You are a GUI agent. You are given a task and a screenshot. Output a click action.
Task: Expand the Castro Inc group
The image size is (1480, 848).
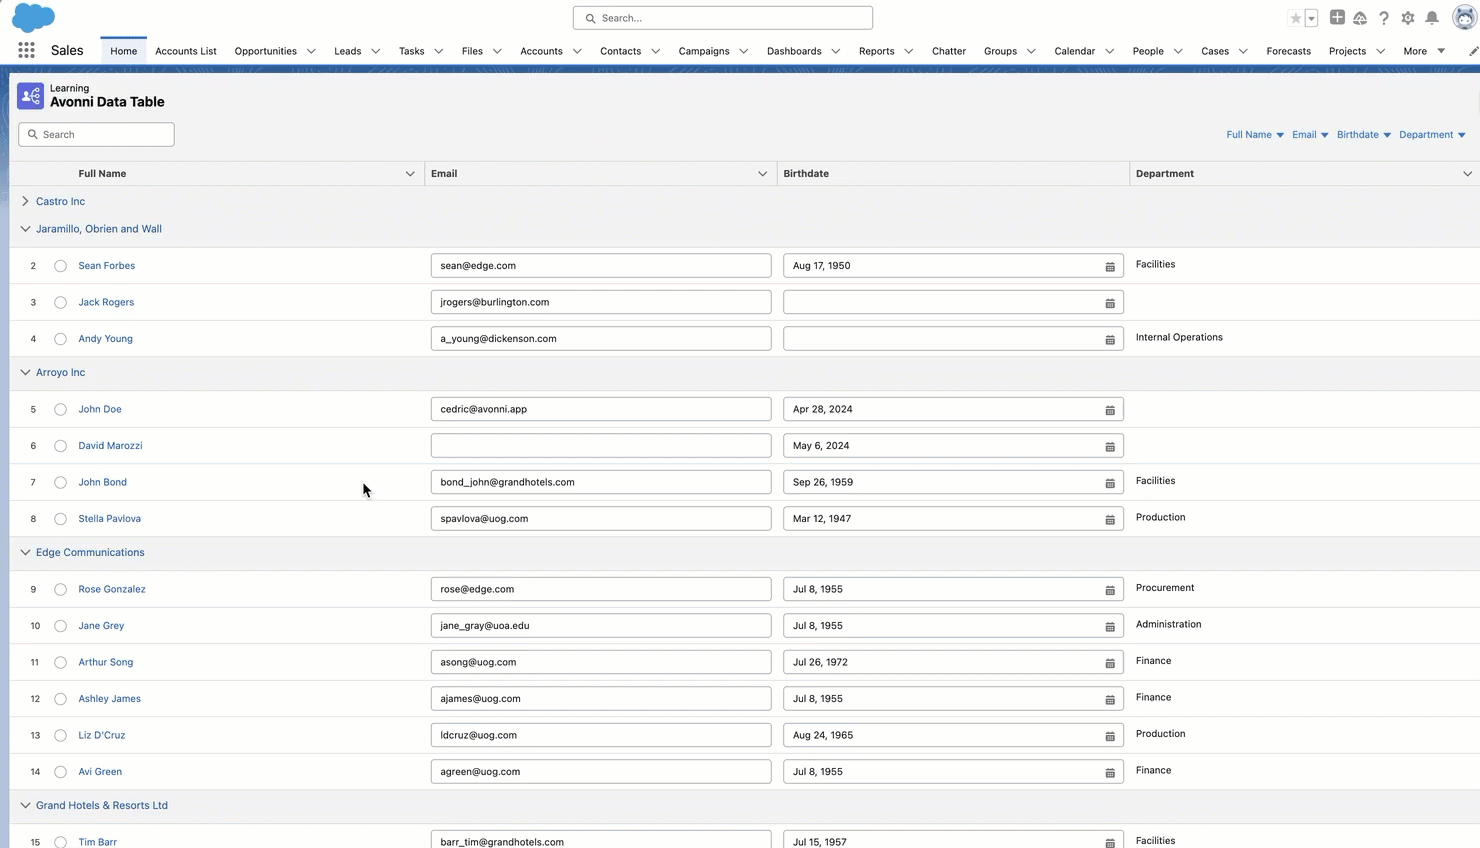(x=25, y=201)
